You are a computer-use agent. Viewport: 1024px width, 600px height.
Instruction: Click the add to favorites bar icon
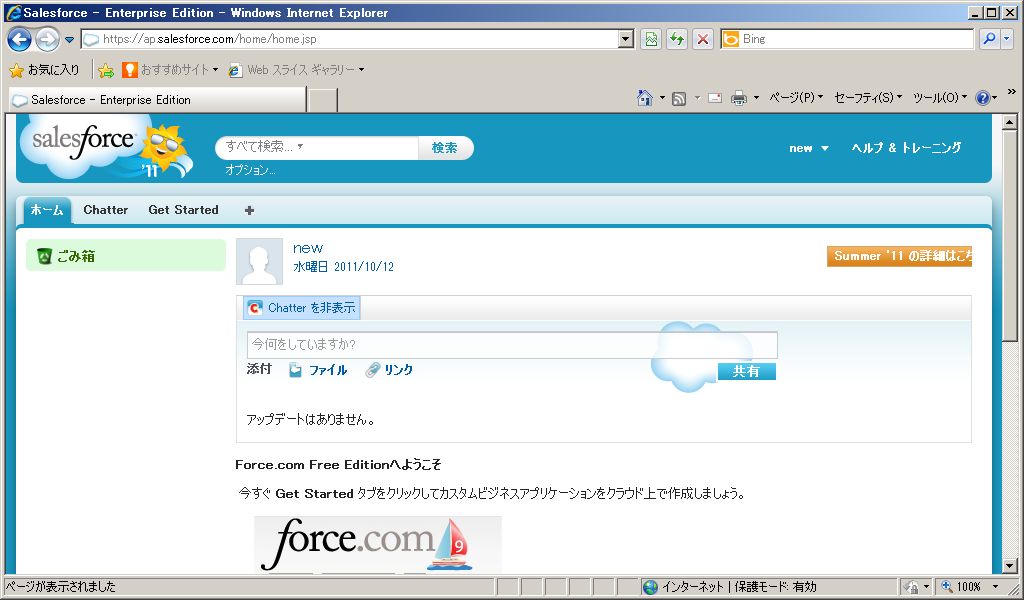pyautogui.click(x=106, y=70)
